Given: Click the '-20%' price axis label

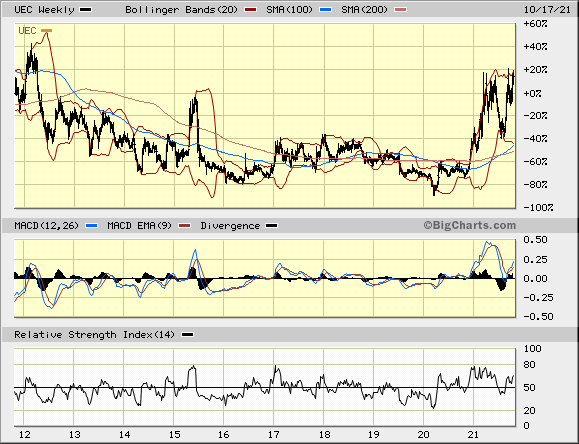Looking at the screenshot, I should coord(535,116).
